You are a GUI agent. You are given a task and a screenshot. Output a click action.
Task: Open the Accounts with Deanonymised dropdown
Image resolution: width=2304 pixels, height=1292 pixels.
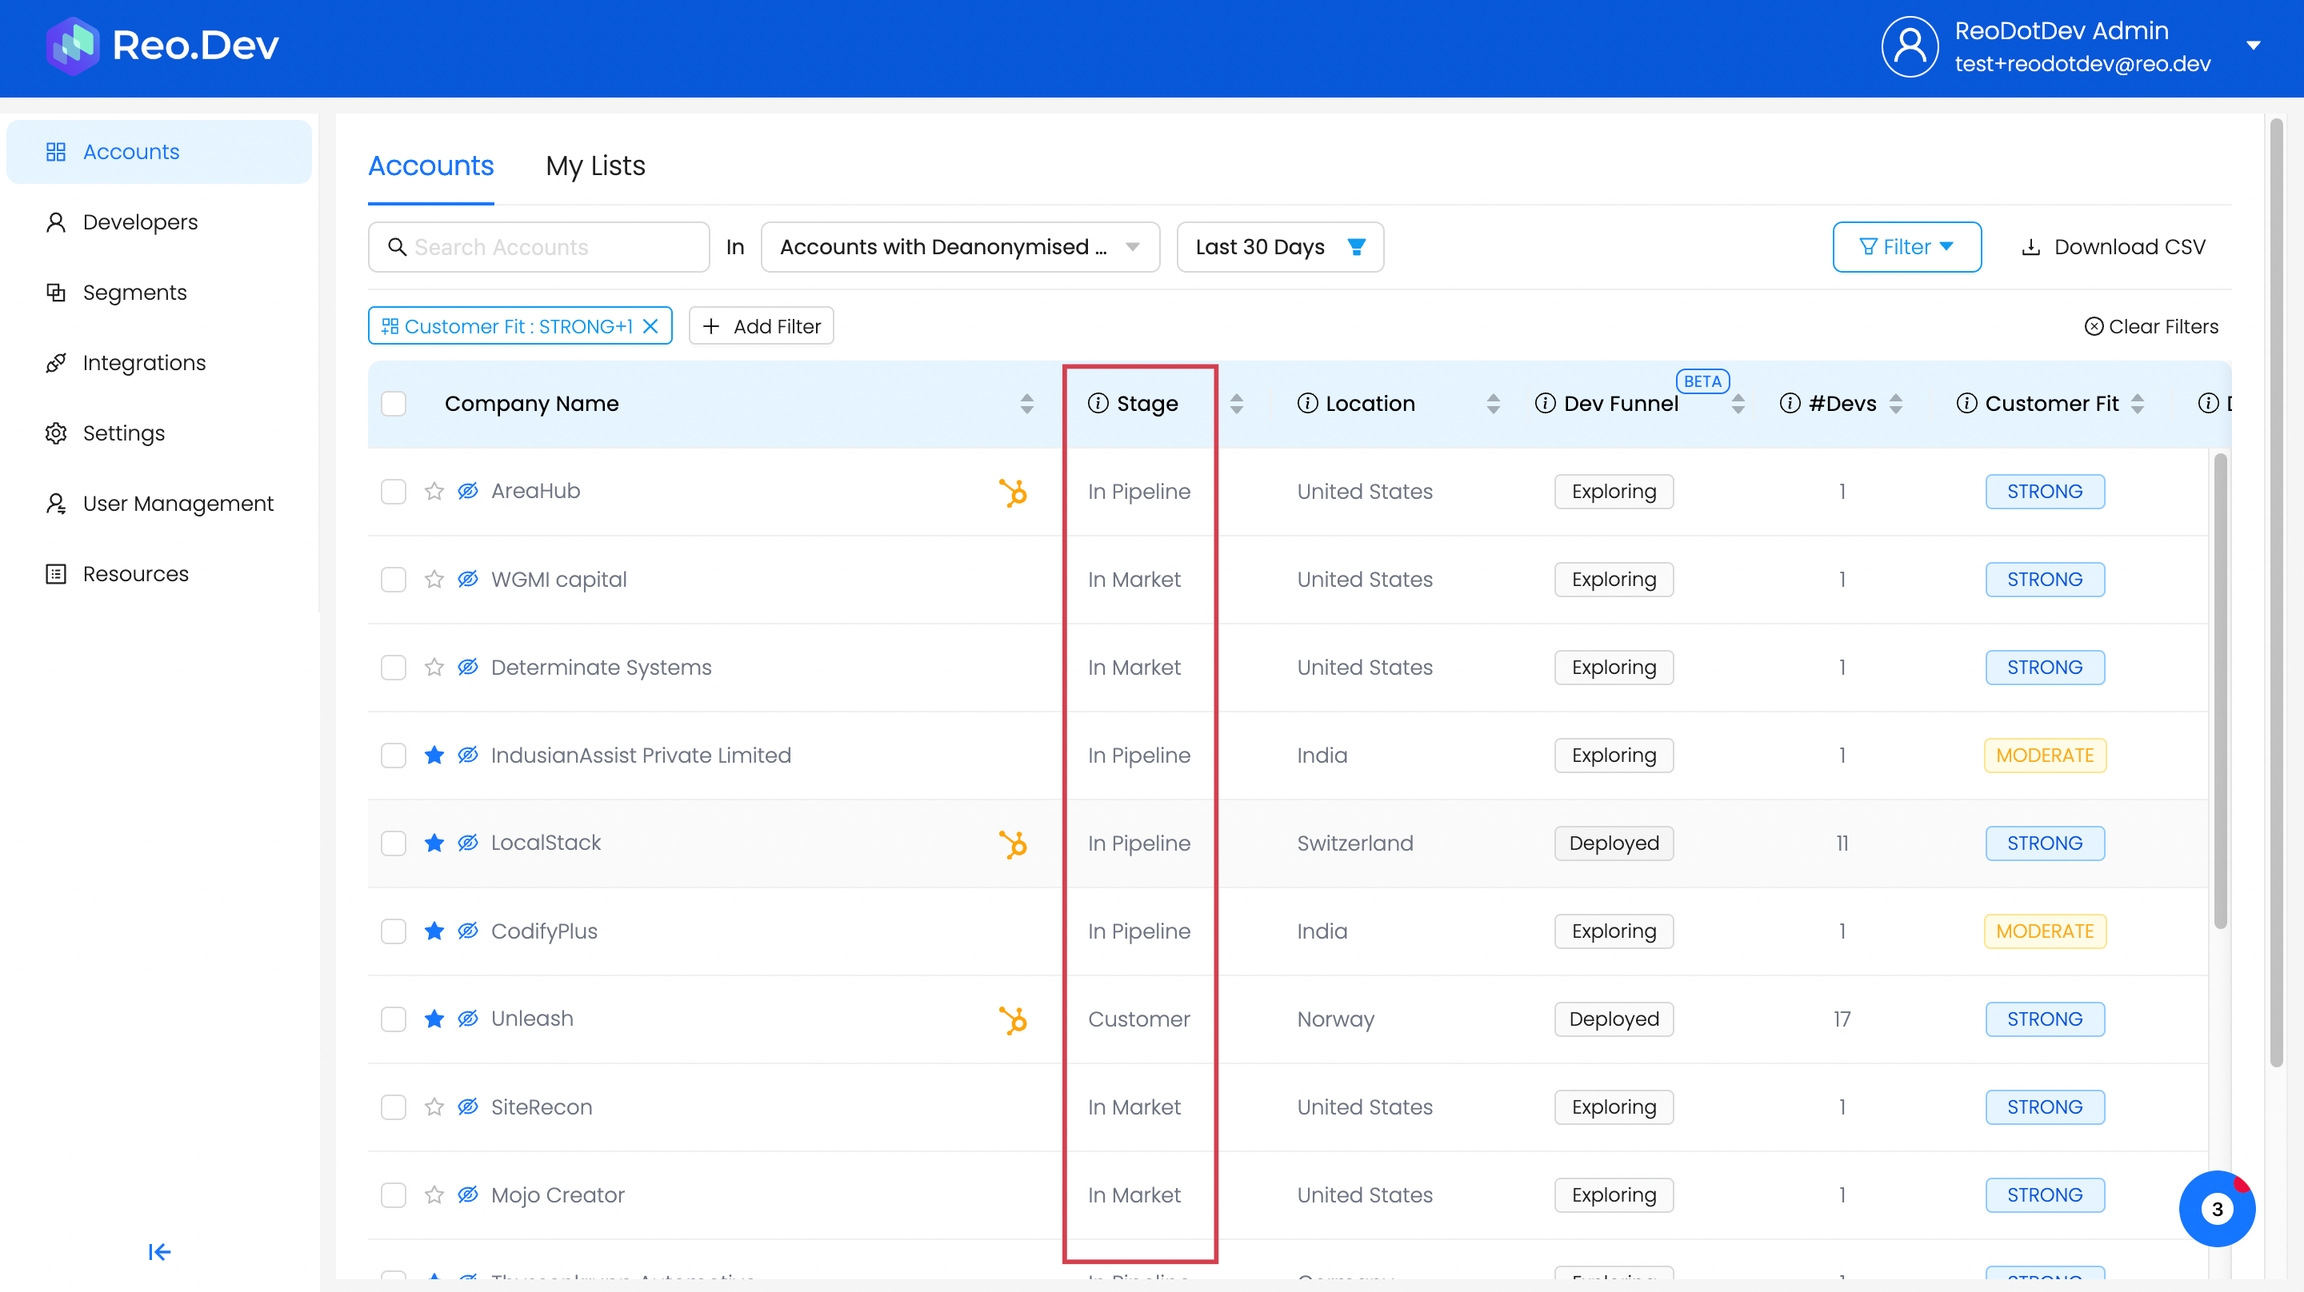coord(959,247)
